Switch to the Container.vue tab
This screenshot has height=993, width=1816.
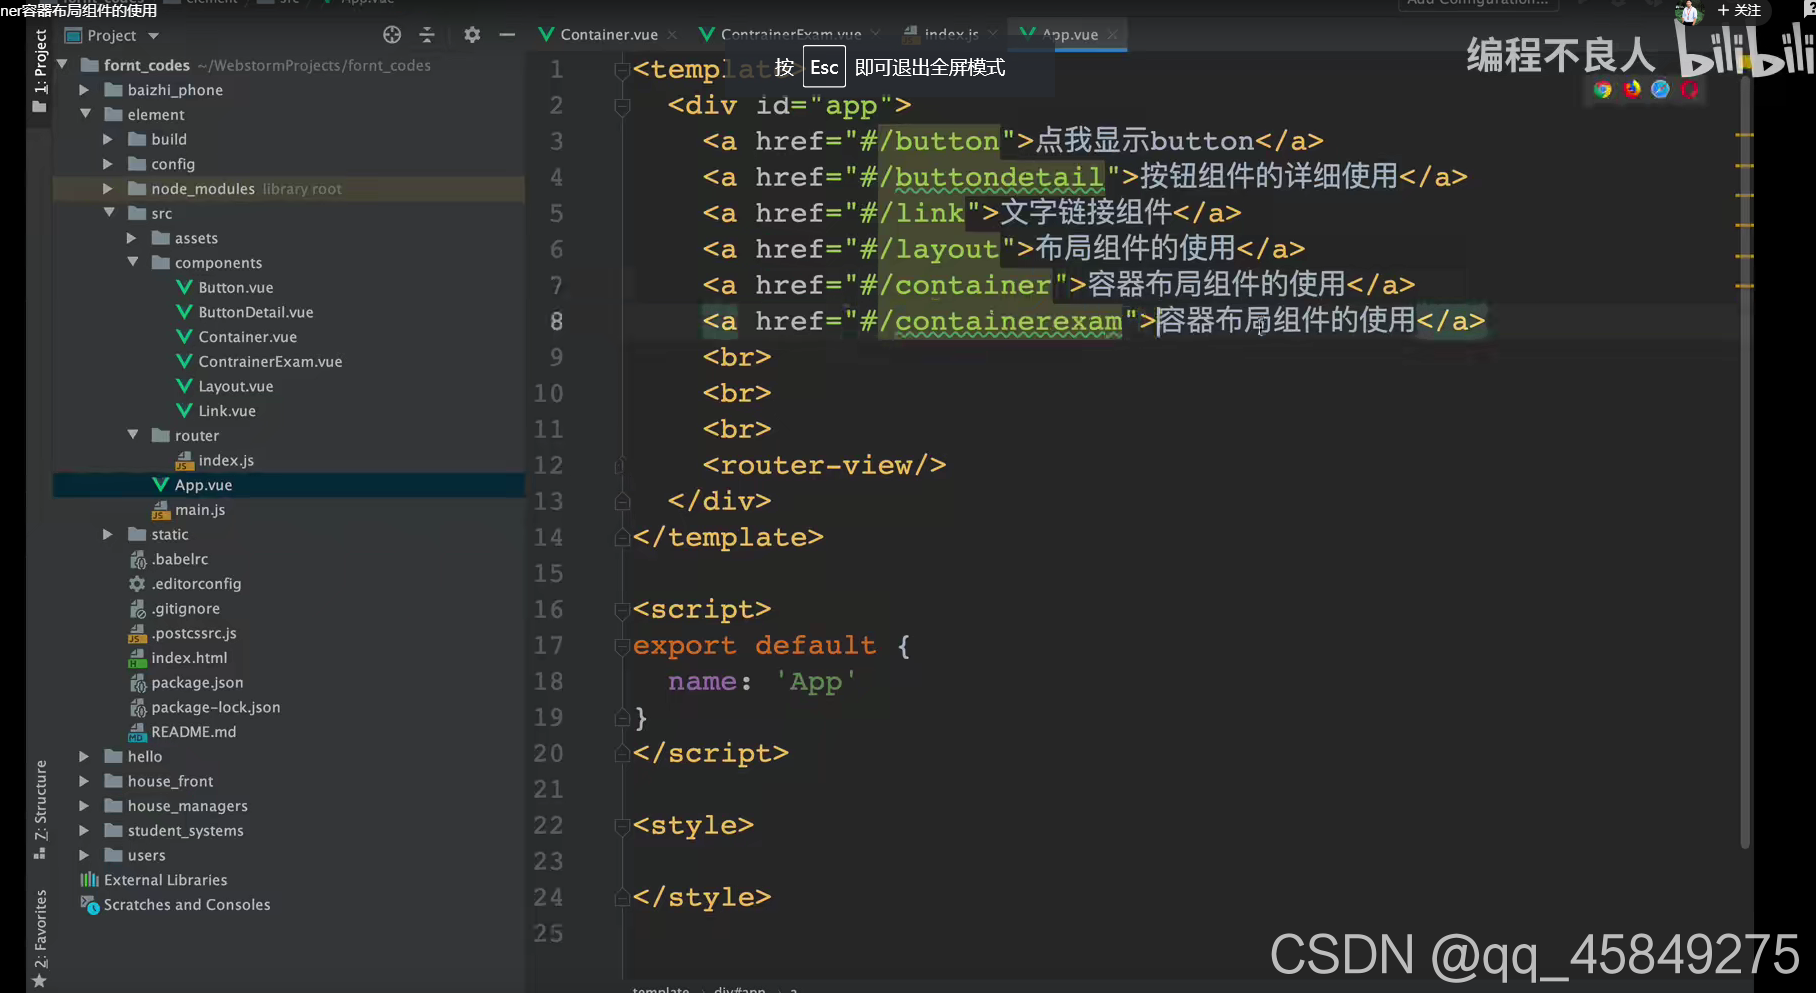coord(608,35)
